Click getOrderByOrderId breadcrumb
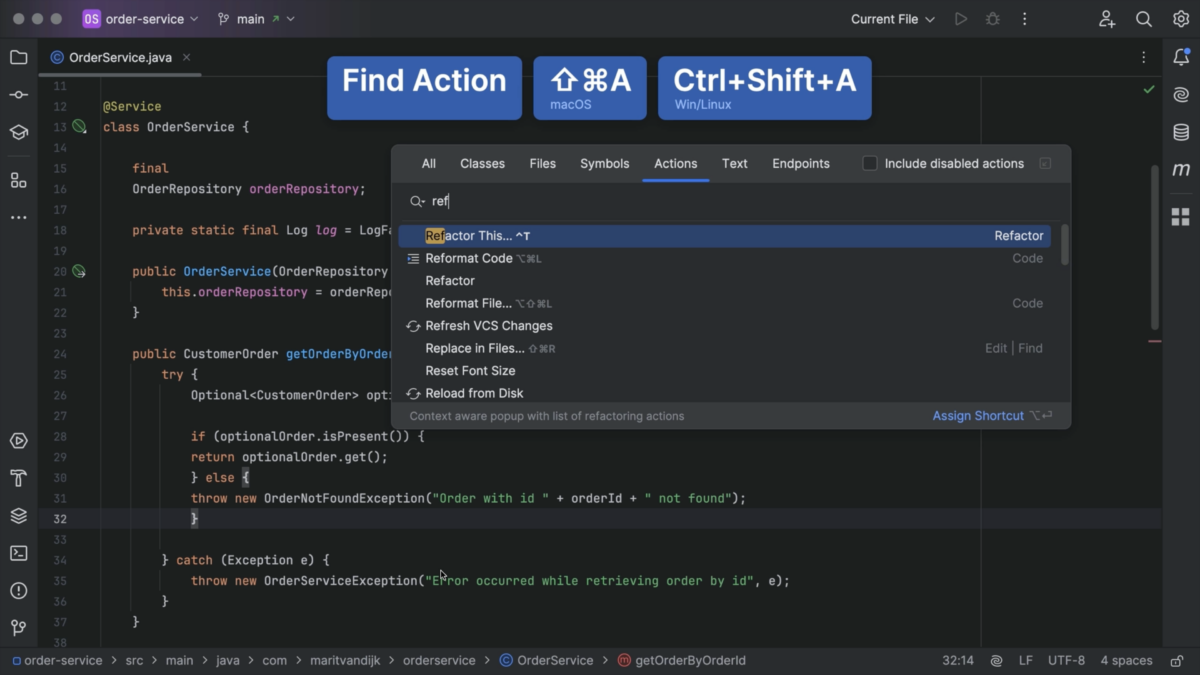 click(x=682, y=661)
